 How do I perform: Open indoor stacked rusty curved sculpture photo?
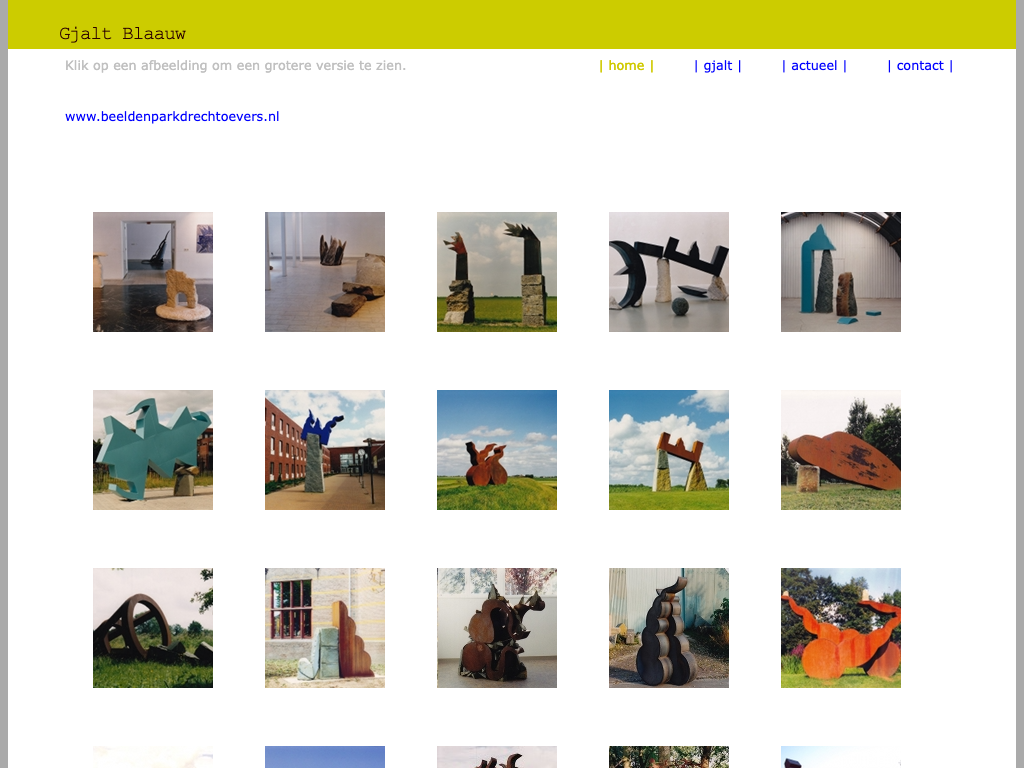(x=497, y=628)
